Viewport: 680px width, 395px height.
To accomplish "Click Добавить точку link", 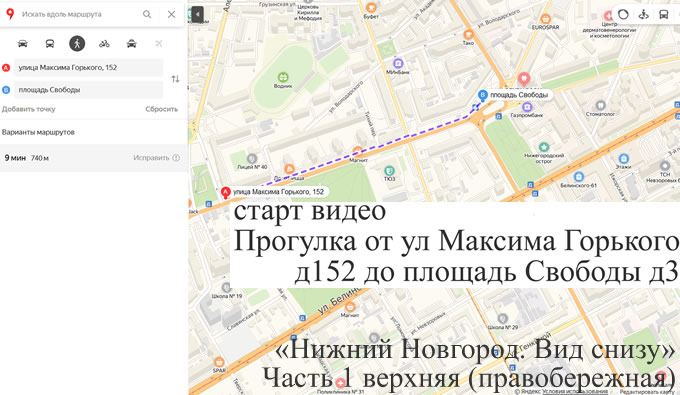I will (29, 109).
